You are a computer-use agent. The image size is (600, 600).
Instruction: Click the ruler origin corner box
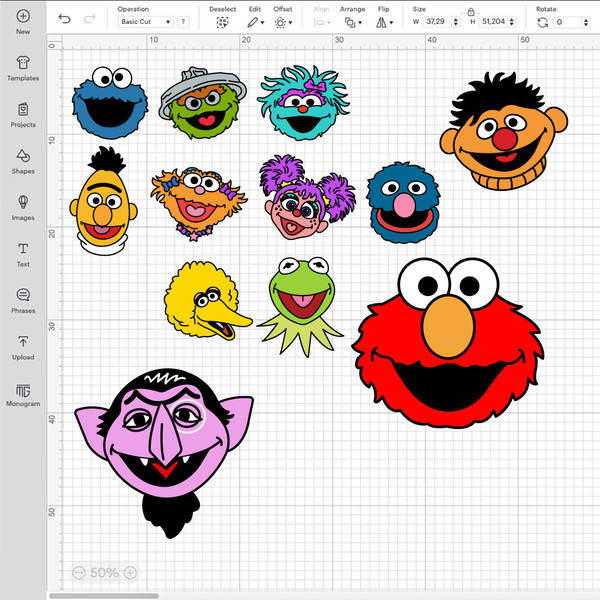(54, 42)
